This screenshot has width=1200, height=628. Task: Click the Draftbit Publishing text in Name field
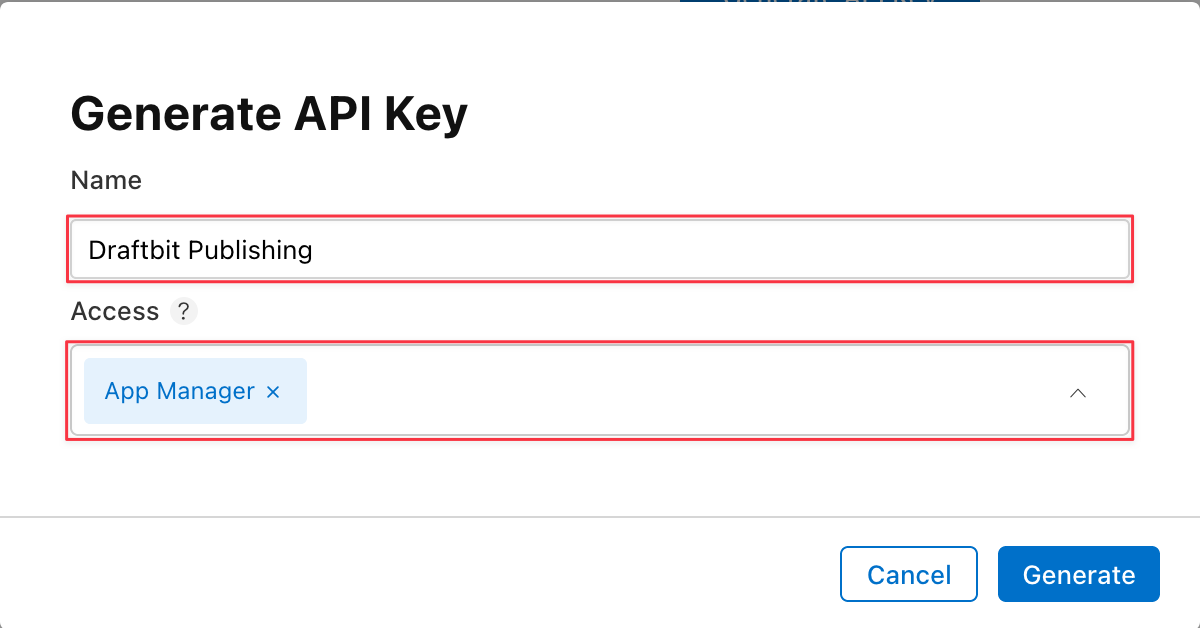[200, 250]
